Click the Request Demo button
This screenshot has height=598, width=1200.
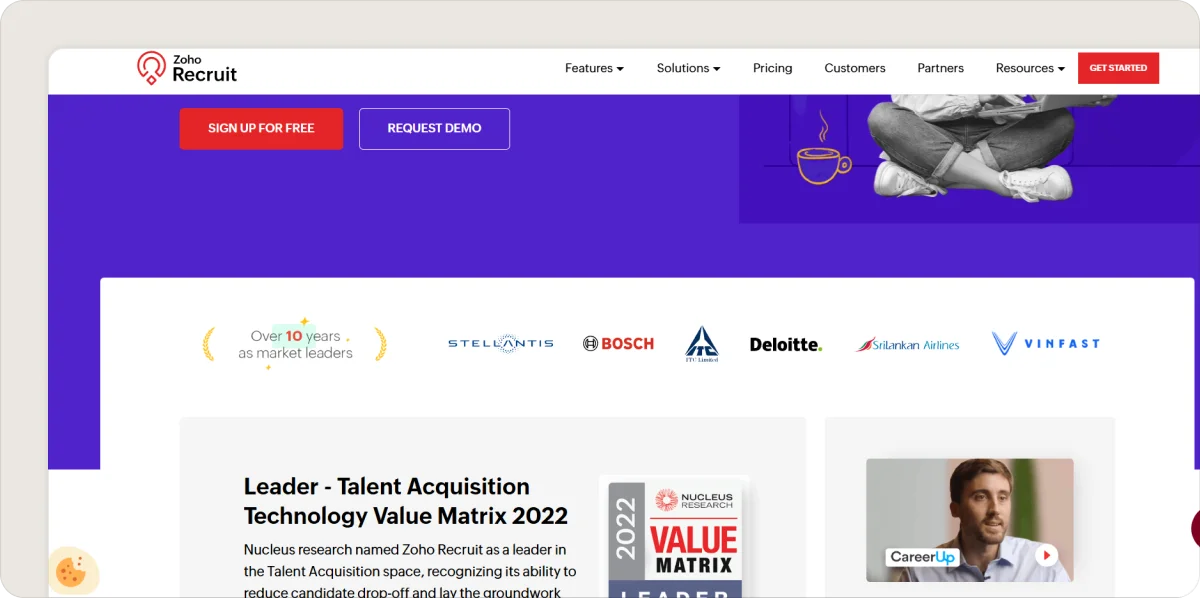click(434, 129)
